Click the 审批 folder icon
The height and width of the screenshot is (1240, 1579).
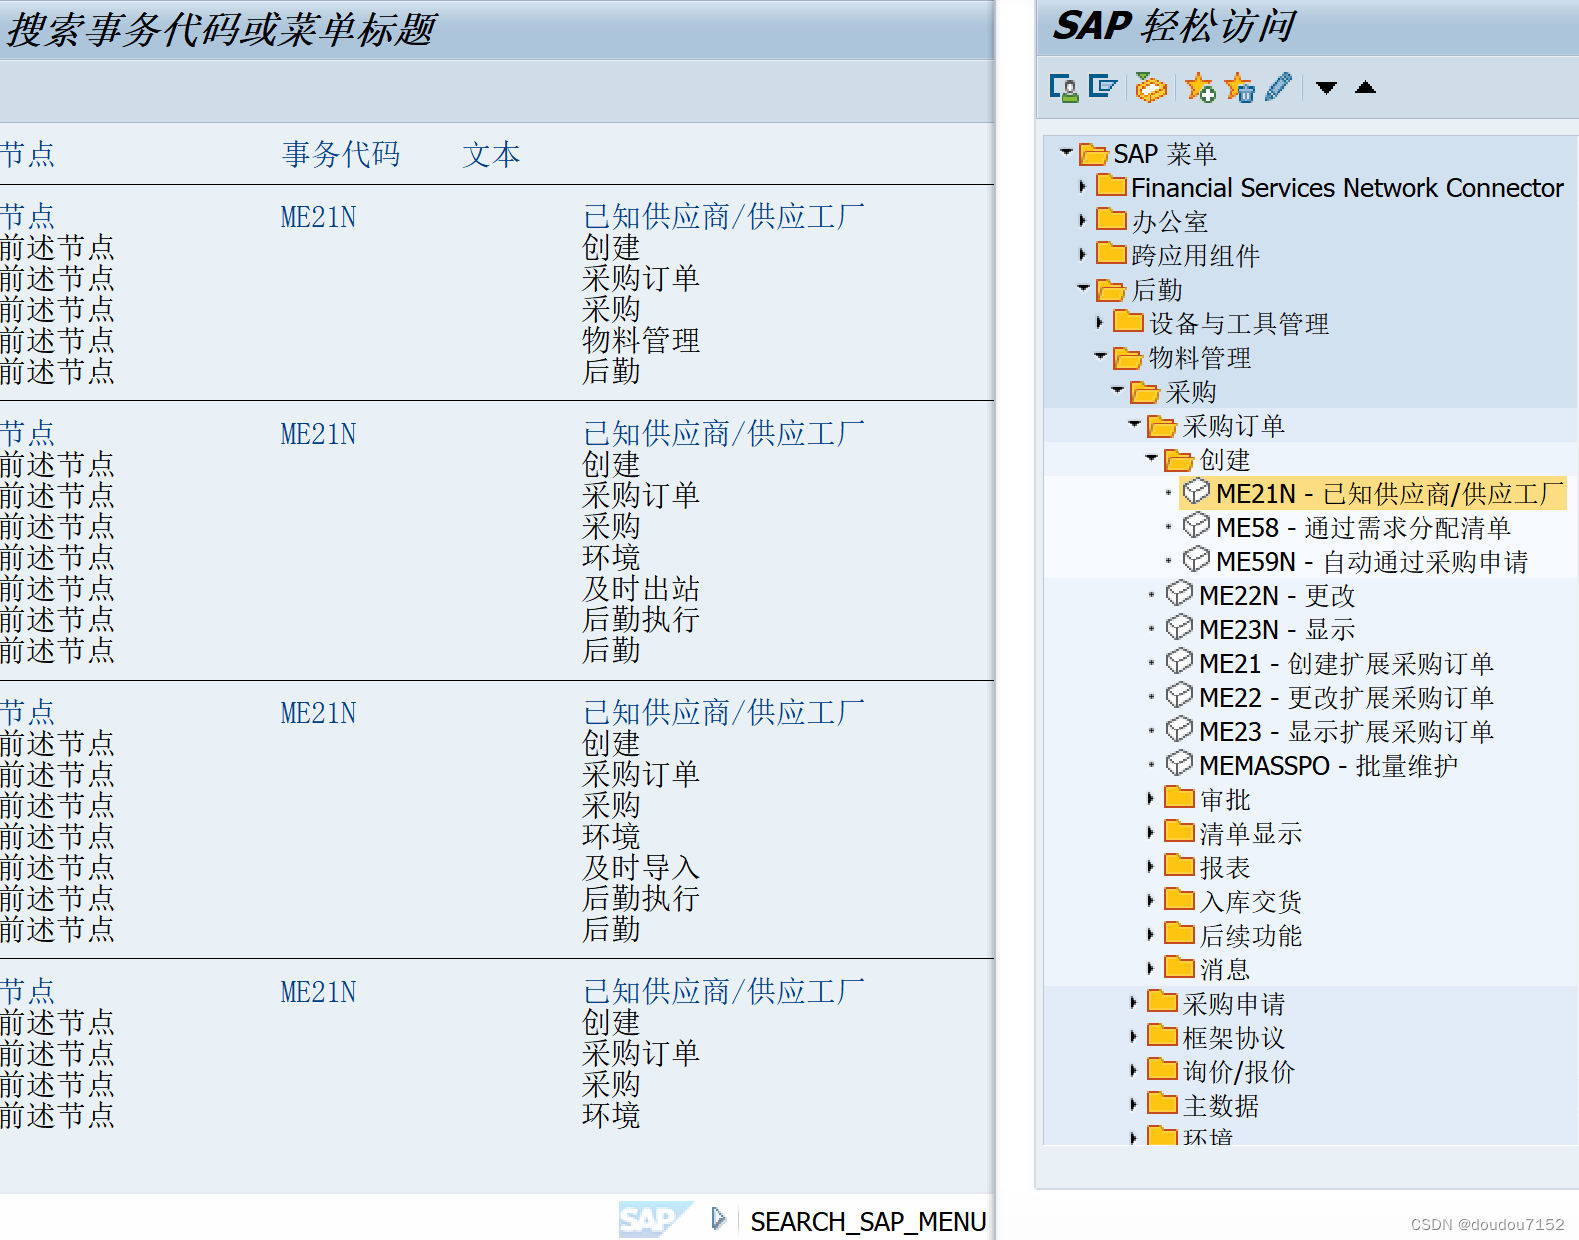click(1180, 798)
